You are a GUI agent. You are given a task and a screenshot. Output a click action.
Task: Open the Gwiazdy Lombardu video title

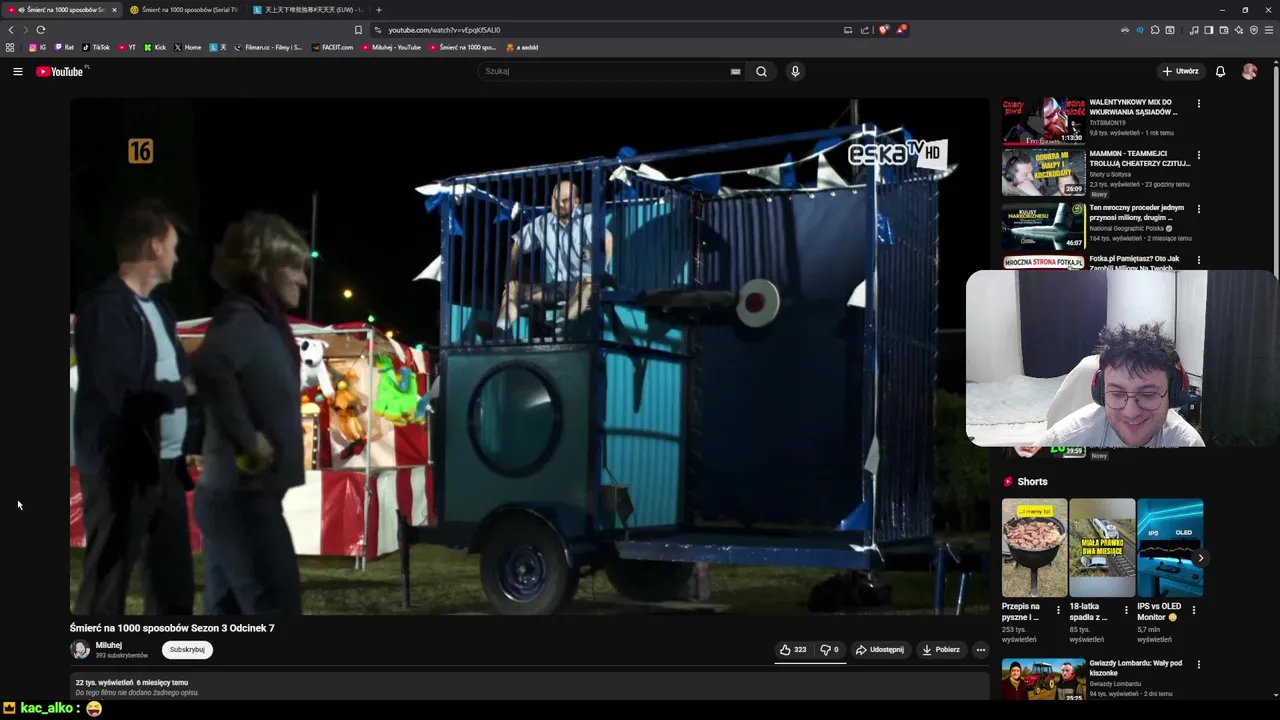pos(1136,668)
